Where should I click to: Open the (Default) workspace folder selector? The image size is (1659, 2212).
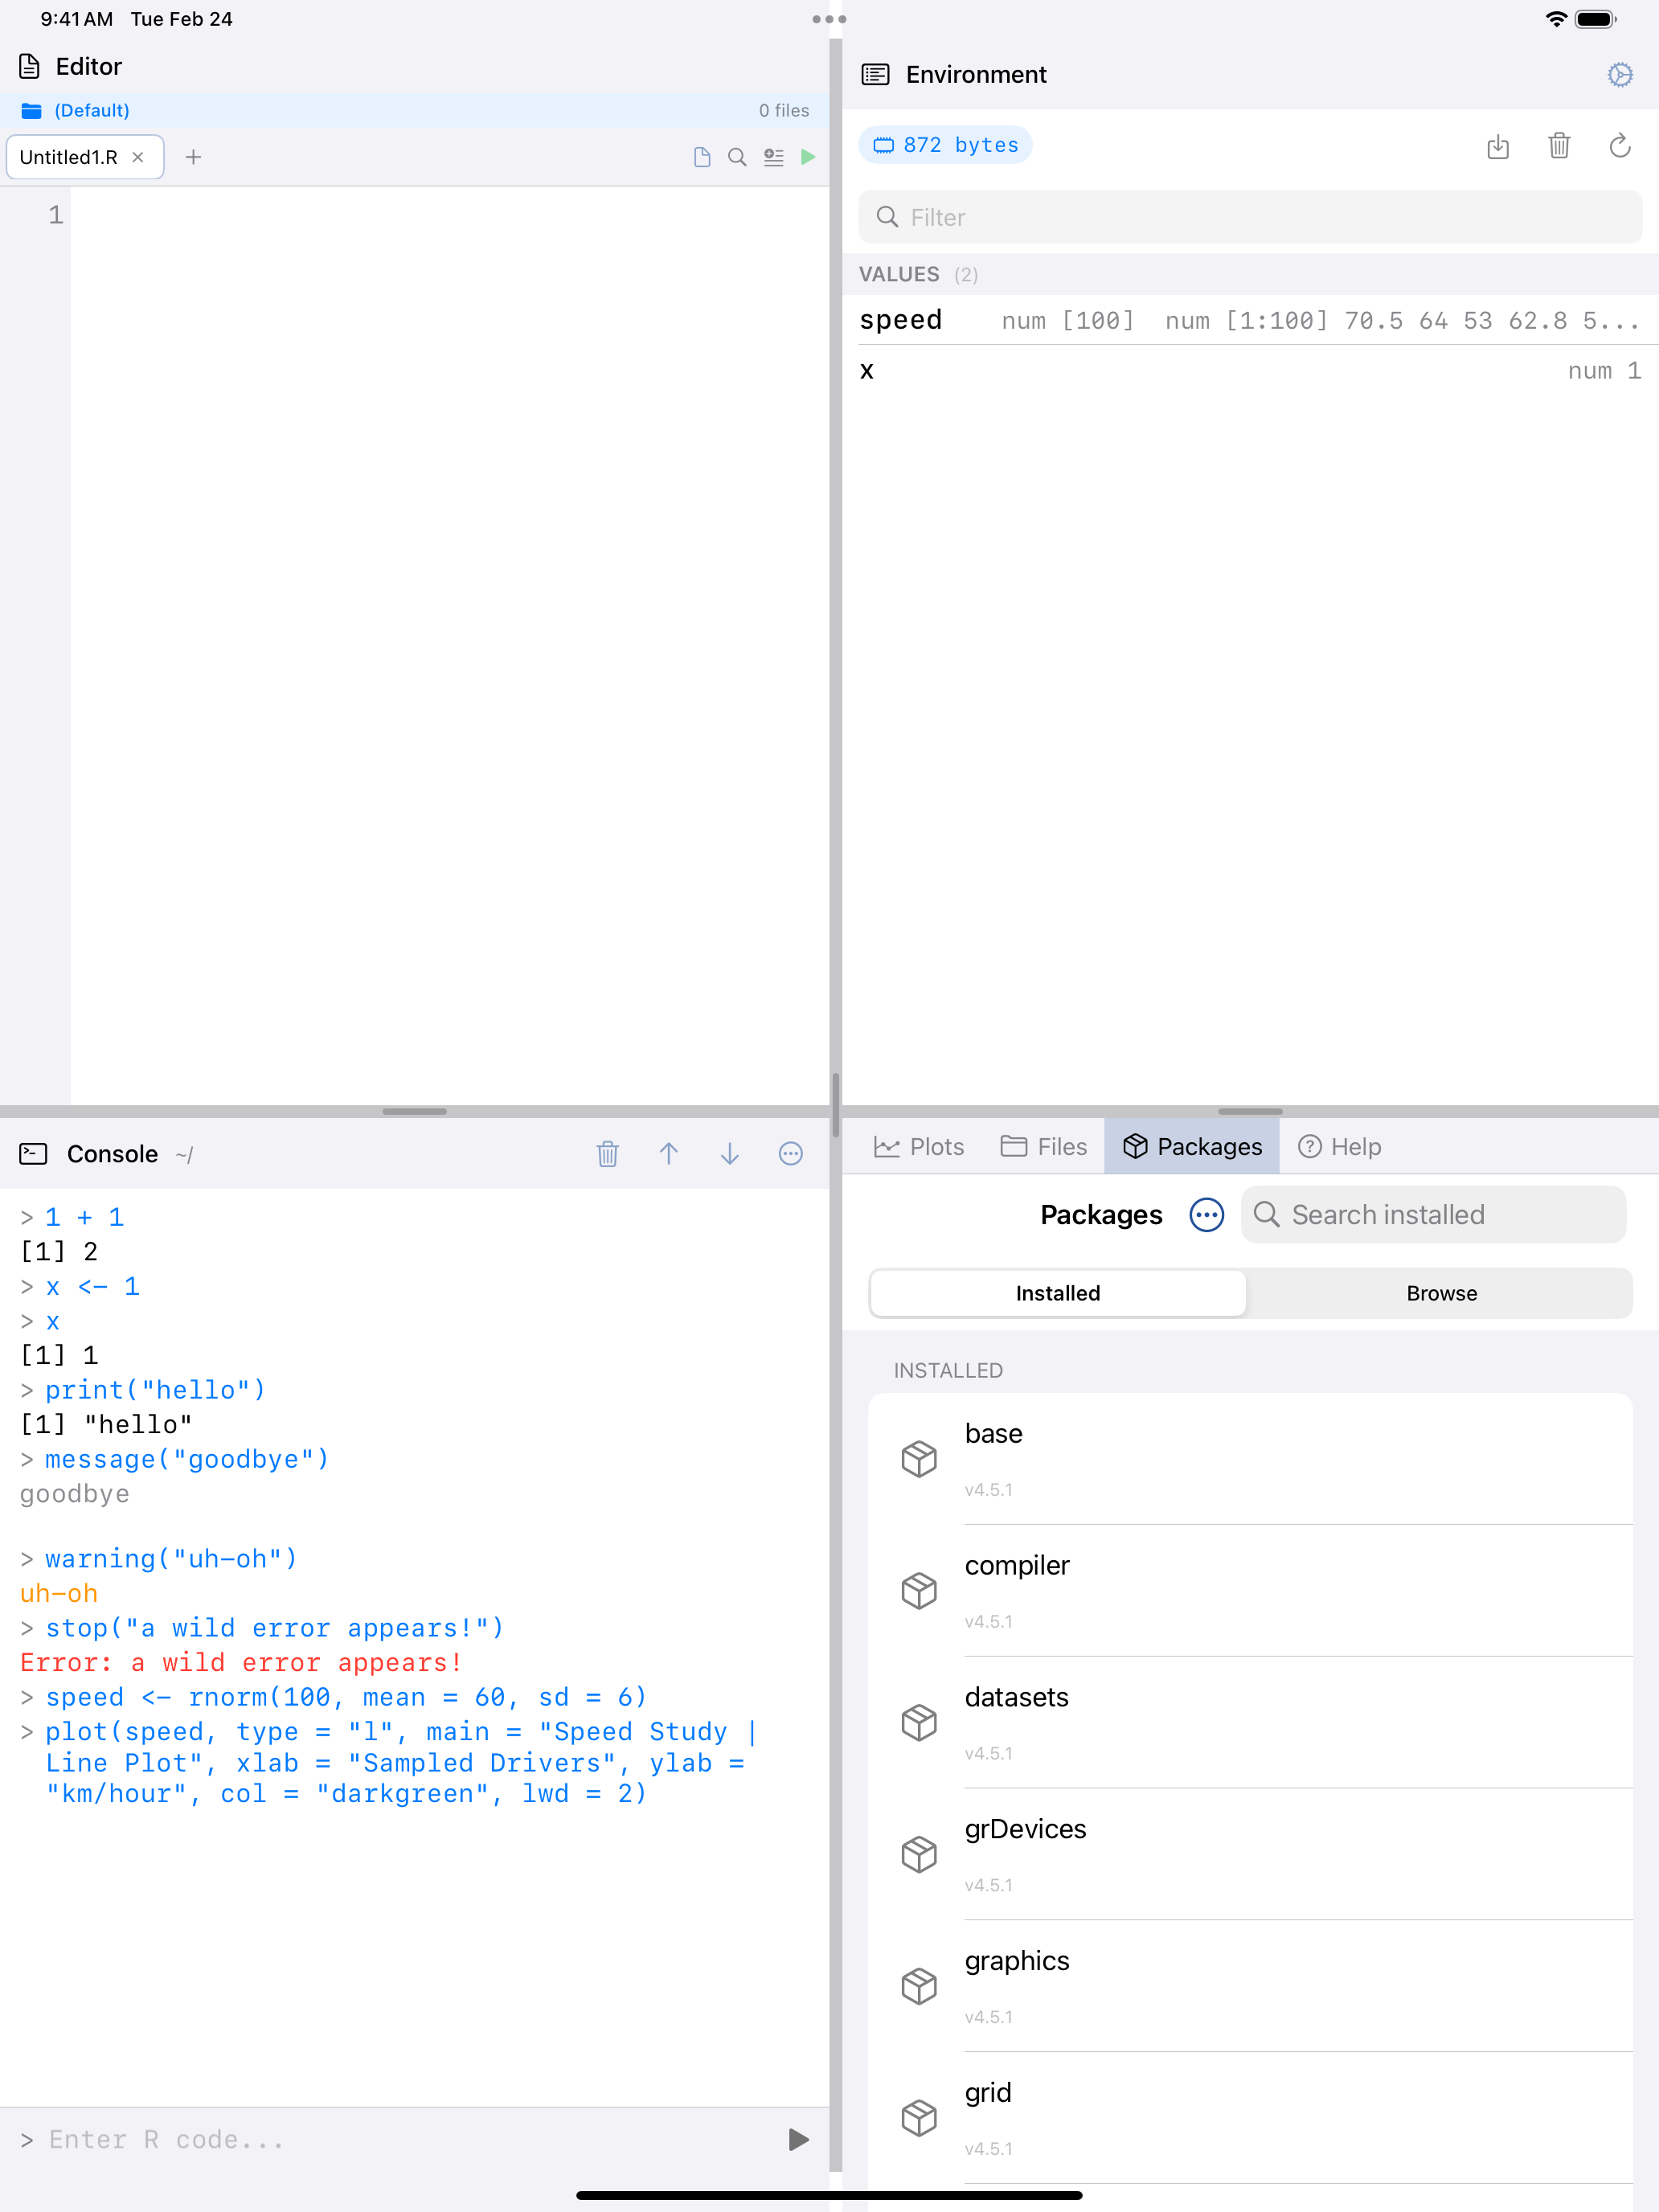click(x=91, y=110)
